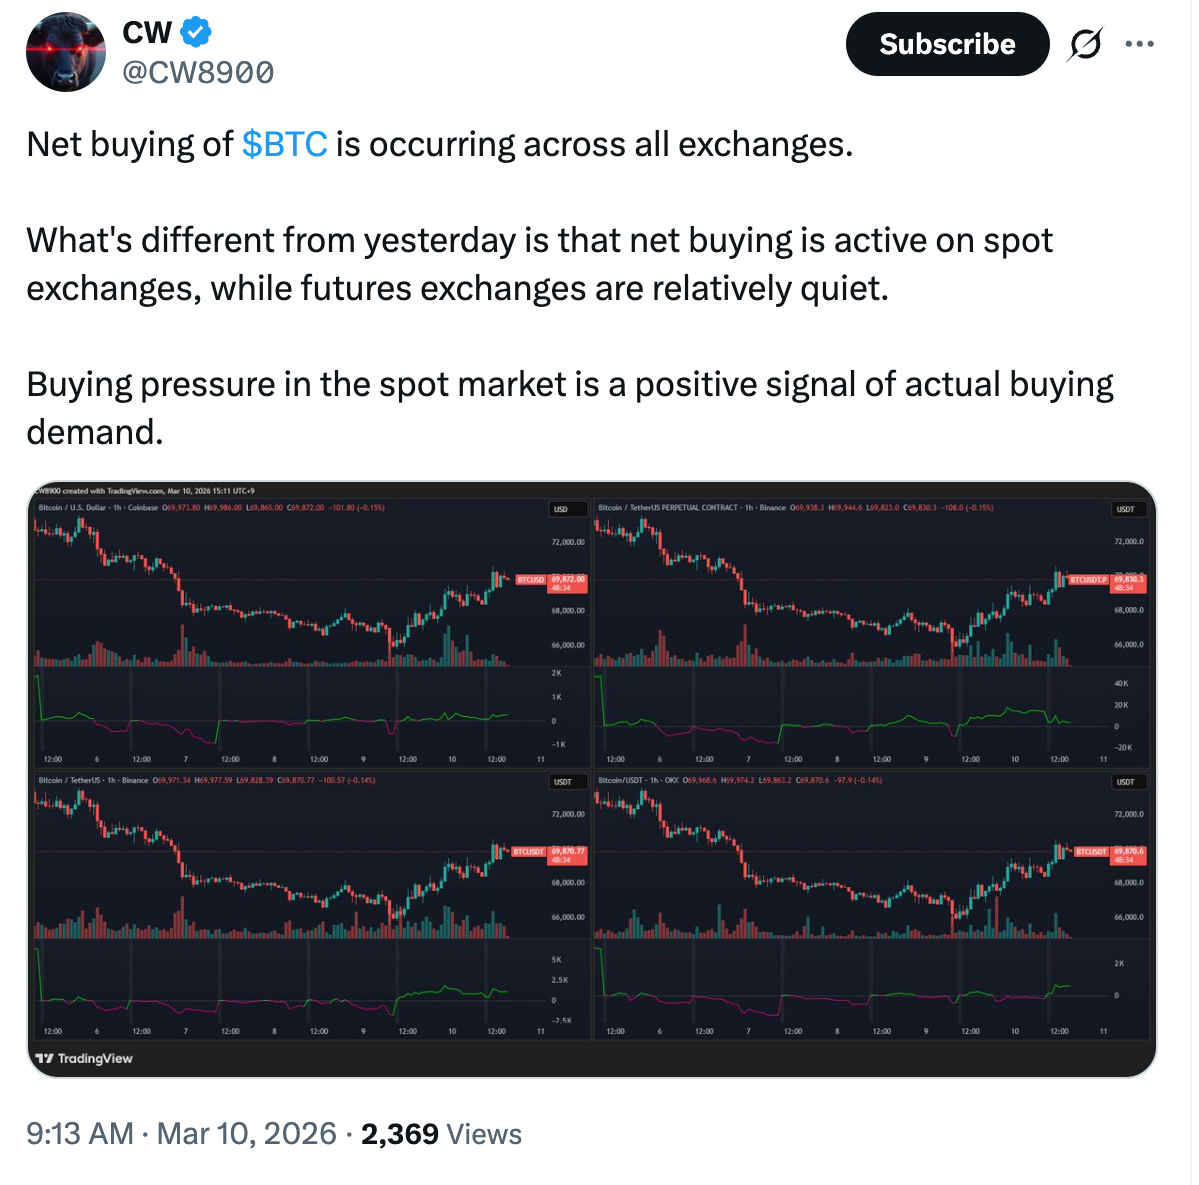Open the more options ellipsis menu
Image resolution: width=1199 pixels, height=1185 pixels.
(1140, 43)
